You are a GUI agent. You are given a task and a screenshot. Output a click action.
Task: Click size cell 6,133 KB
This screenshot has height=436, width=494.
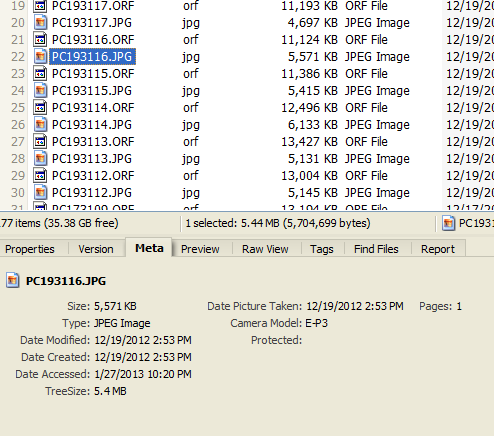(x=313, y=125)
